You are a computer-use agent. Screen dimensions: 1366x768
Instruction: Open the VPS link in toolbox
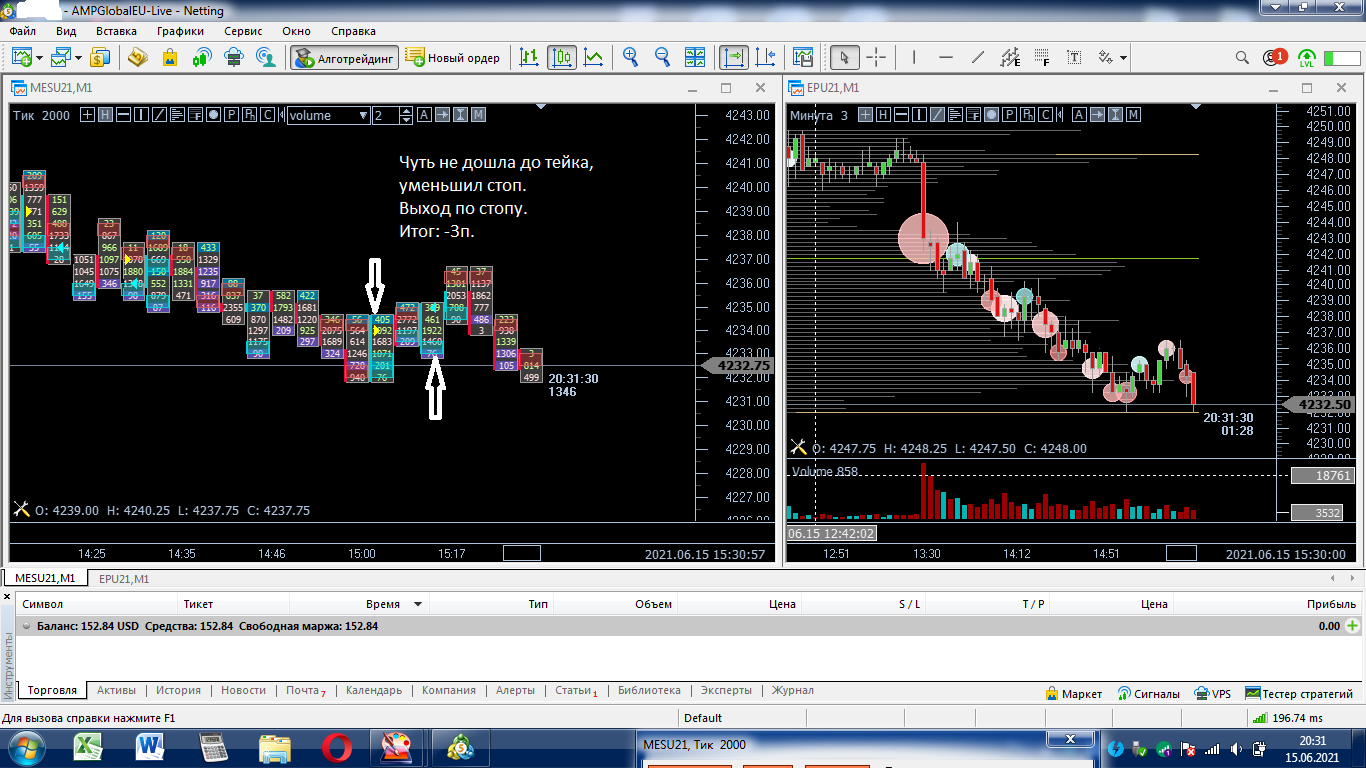point(1213,693)
